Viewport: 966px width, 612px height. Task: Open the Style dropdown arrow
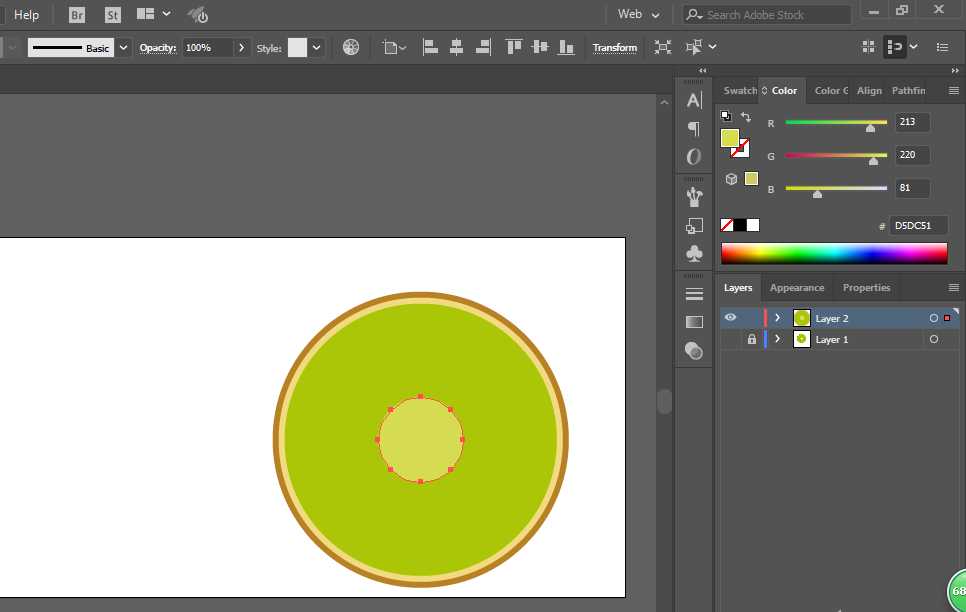coord(317,47)
